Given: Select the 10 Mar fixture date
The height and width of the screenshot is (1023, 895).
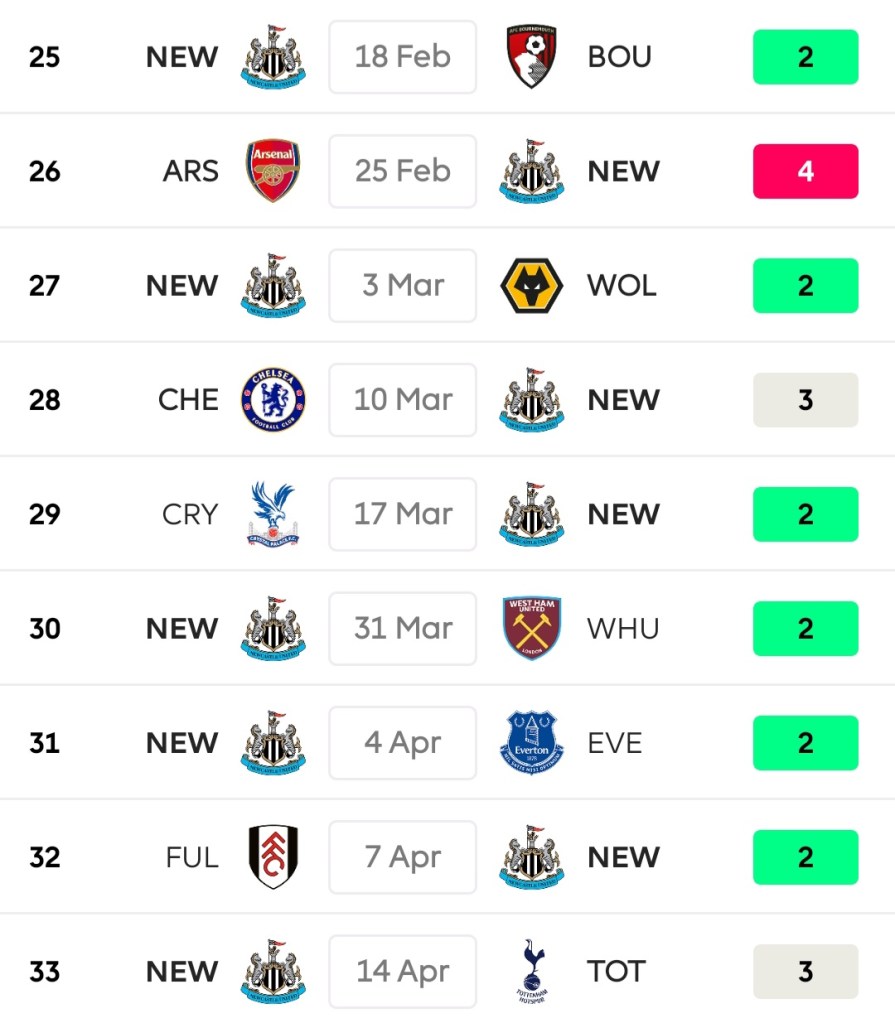Looking at the screenshot, I should 403,400.
